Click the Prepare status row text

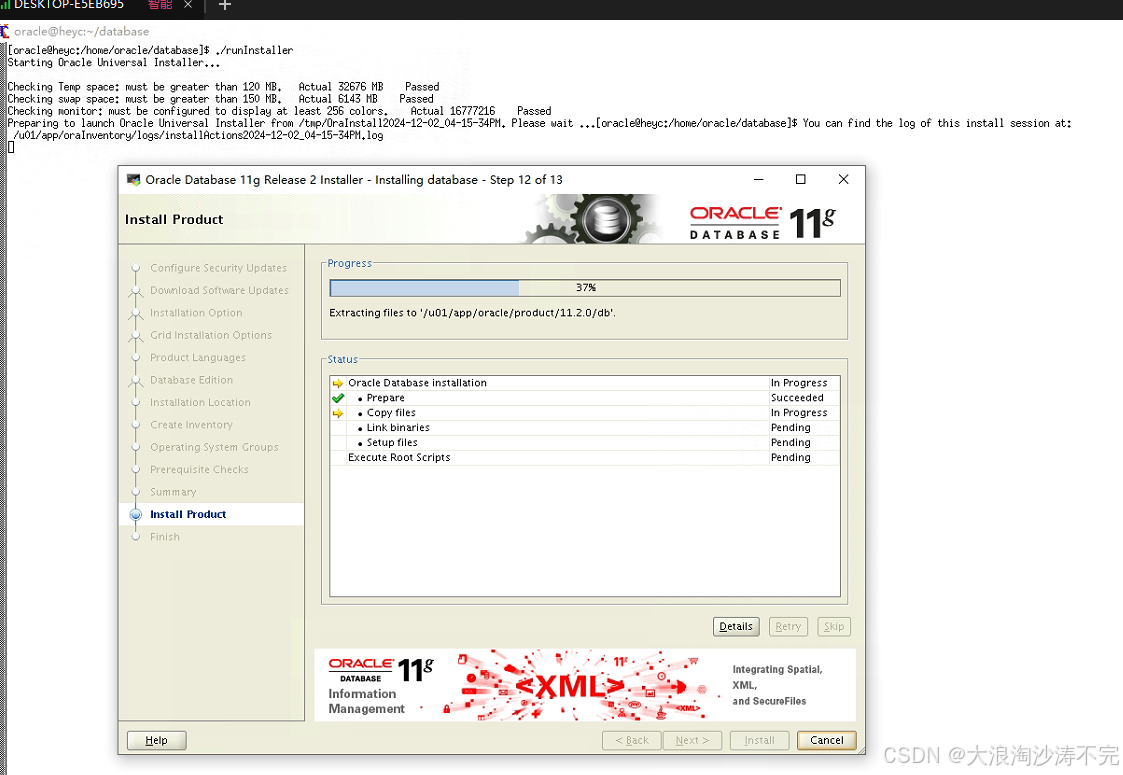pyautogui.click(x=385, y=398)
